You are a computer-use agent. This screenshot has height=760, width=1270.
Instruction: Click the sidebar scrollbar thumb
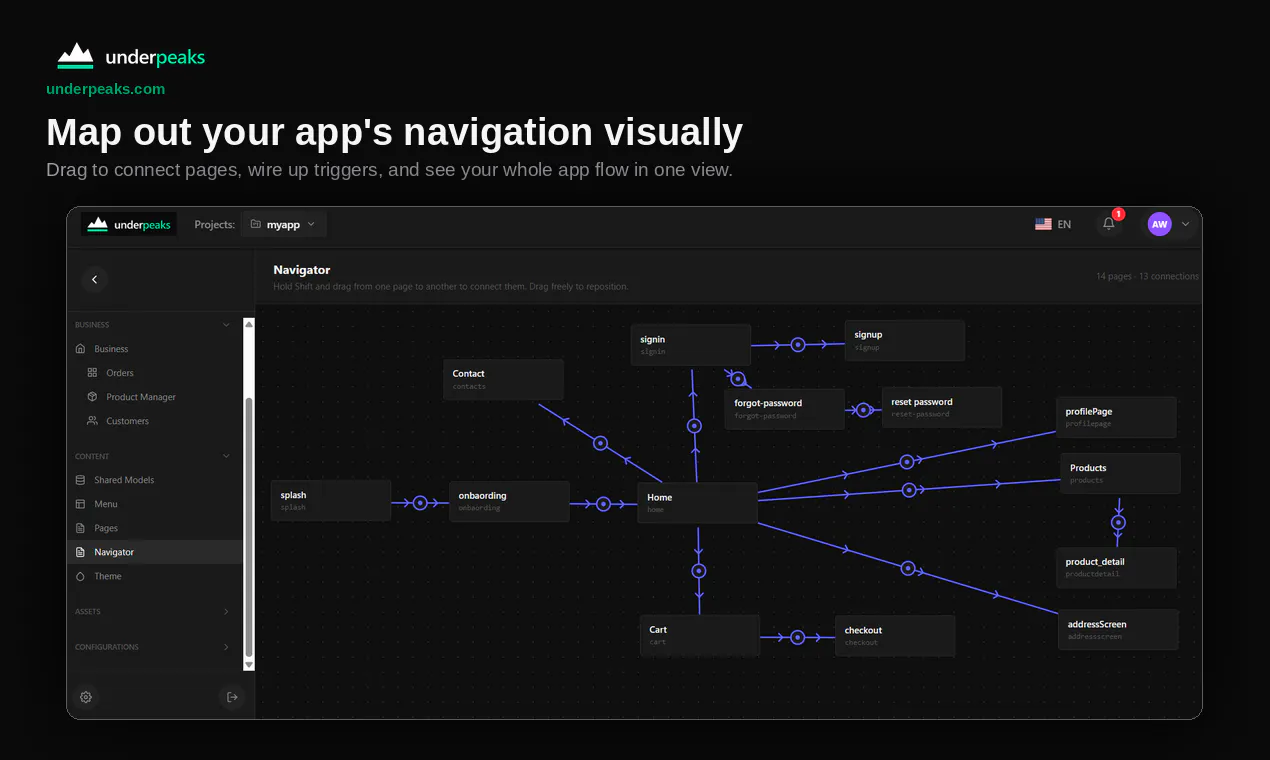(249, 525)
